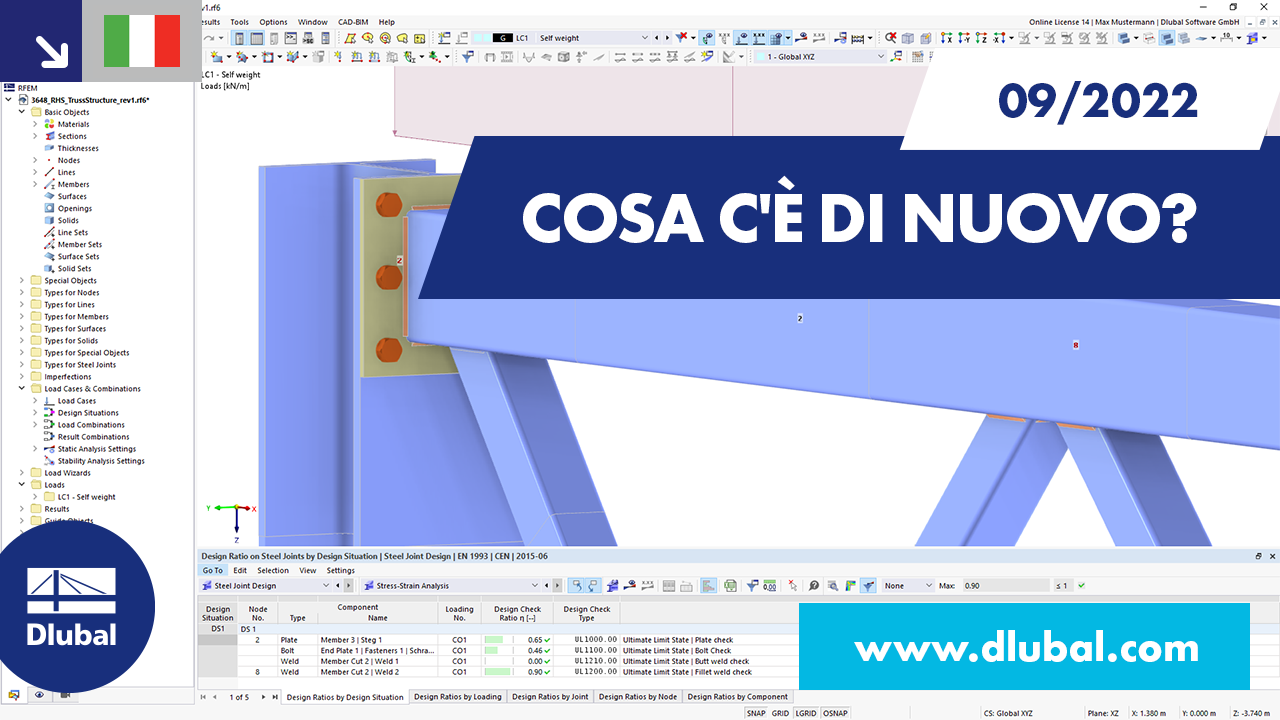Open the Settings menu in results table
Image resolution: width=1280 pixels, height=720 pixels.
340,571
